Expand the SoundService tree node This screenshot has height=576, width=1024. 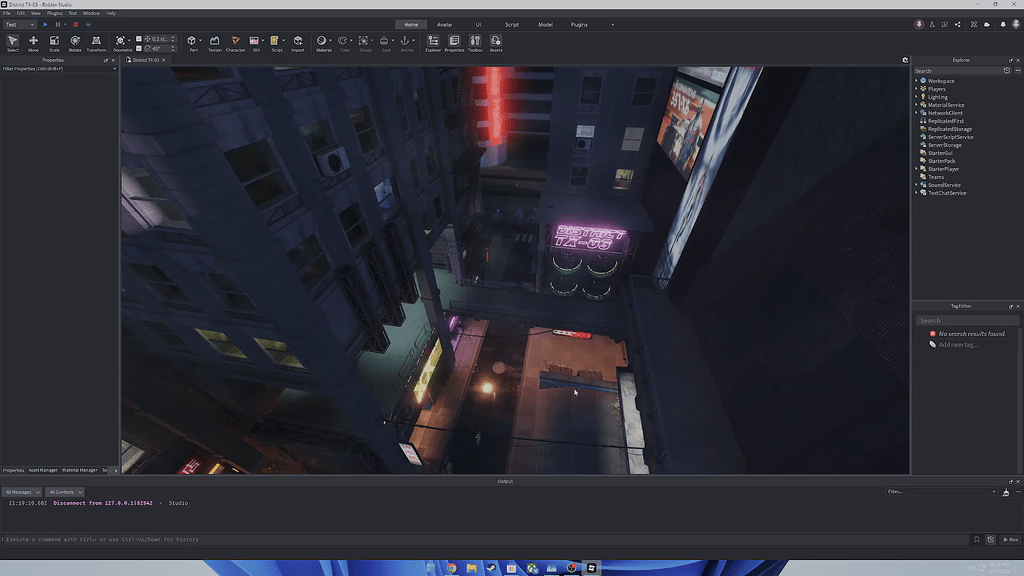click(916, 185)
